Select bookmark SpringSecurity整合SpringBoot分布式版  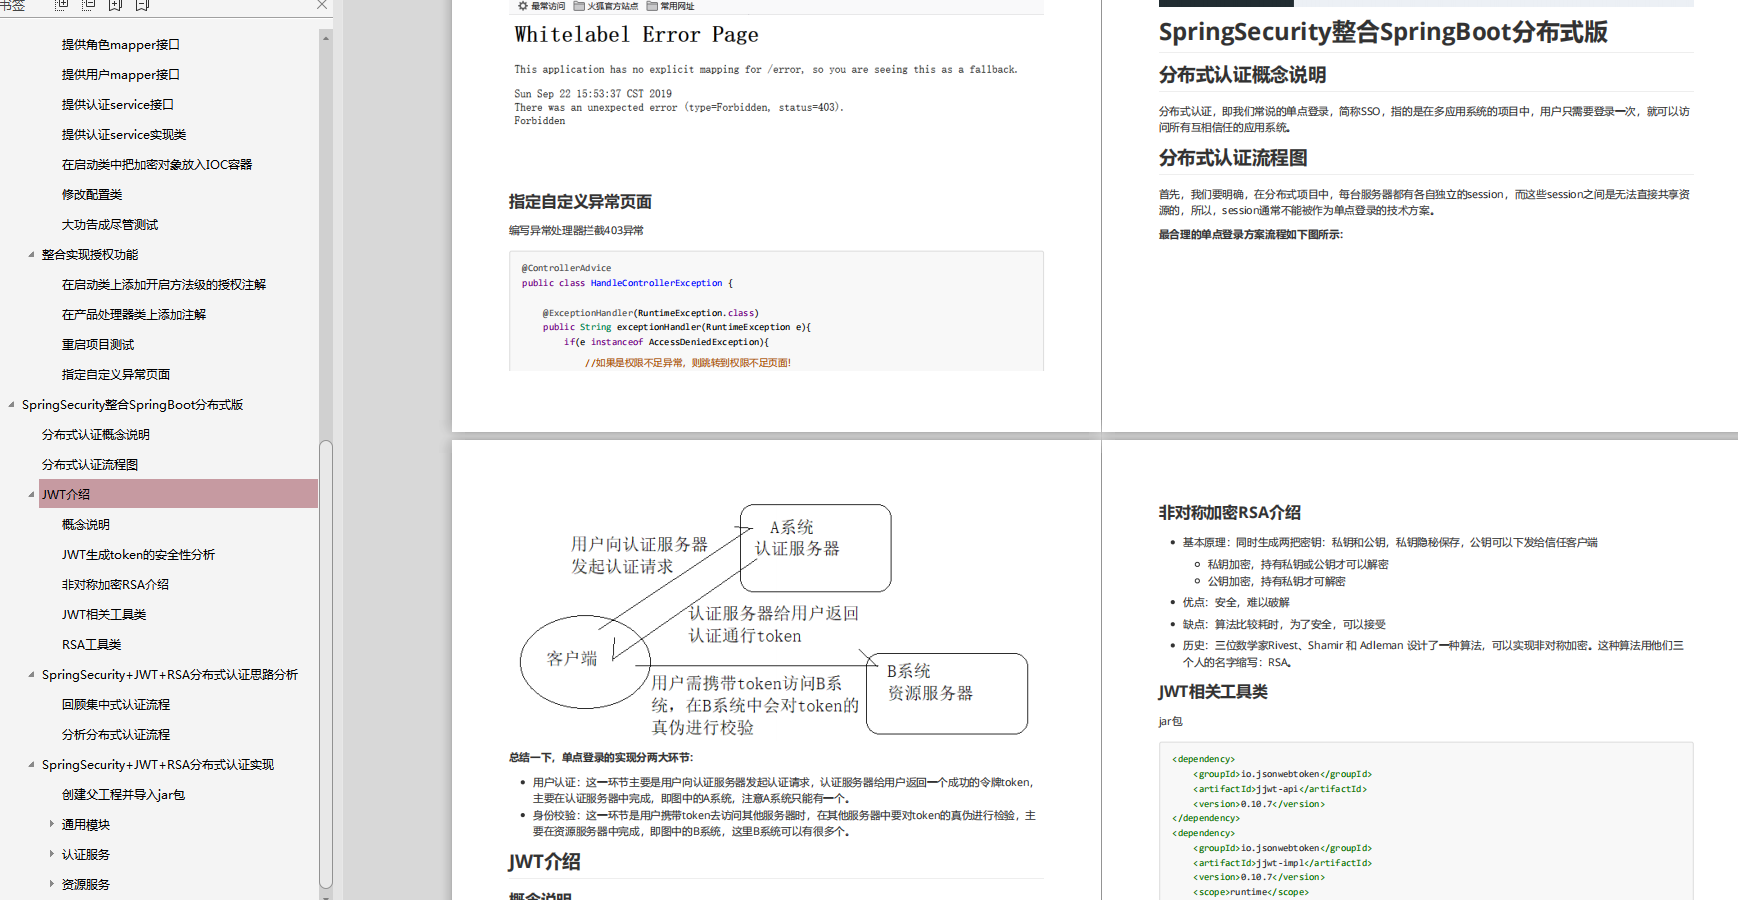point(133,405)
